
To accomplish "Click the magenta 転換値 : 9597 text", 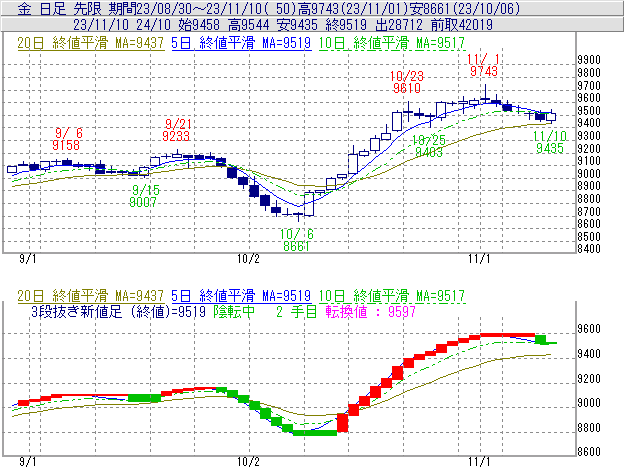I will (x=370, y=311).
